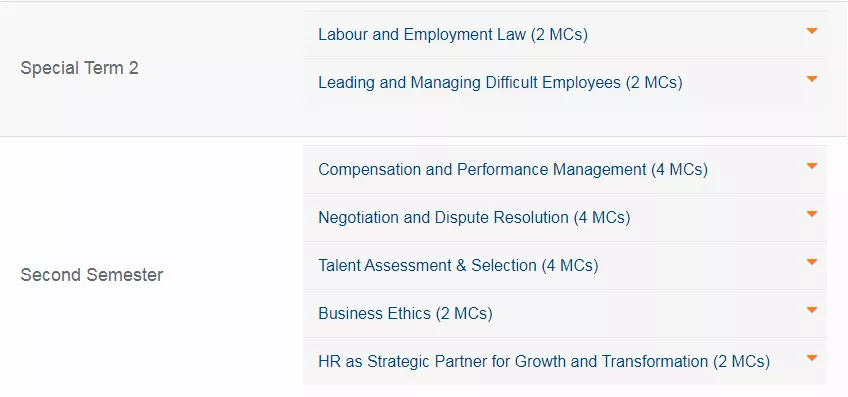848x397 pixels.
Task: Expand Labour and Employment Law via orange arrow
Action: point(811,31)
